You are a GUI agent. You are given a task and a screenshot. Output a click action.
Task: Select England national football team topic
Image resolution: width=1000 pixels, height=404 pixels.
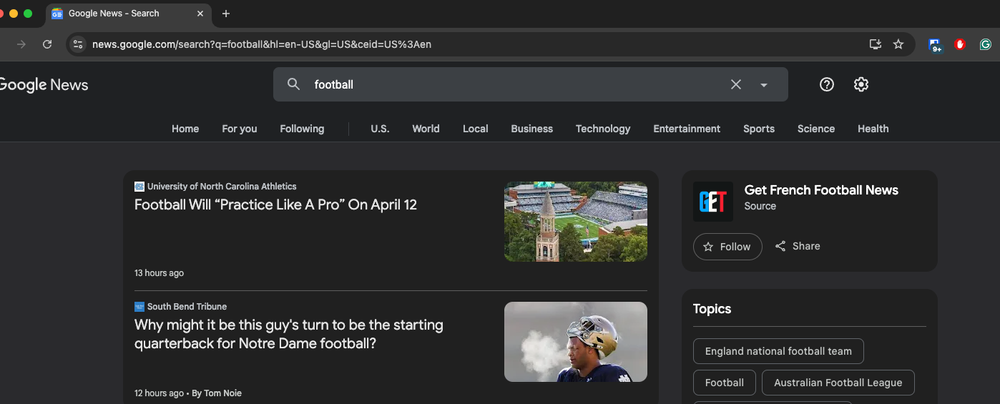point(778,352)
